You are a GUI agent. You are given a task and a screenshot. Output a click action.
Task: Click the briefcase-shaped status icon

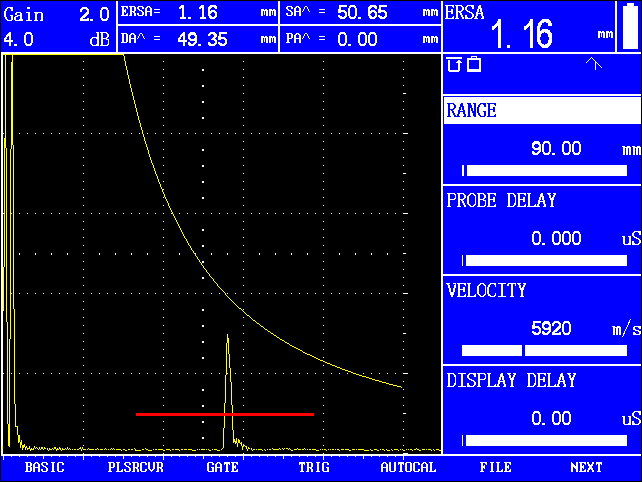(474, 64)
